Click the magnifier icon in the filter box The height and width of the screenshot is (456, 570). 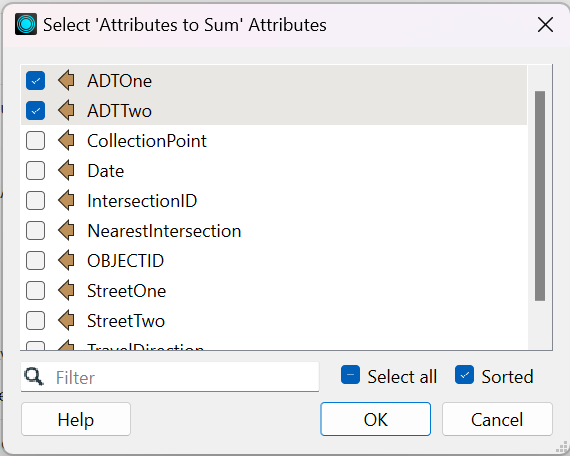[34, 377]
